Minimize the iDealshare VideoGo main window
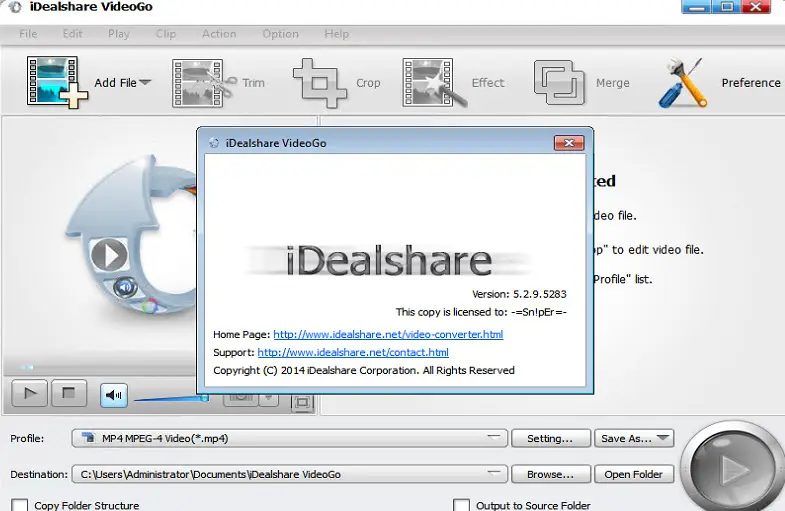The height and width of the screenshot is (511, 785). coord(696,7)
